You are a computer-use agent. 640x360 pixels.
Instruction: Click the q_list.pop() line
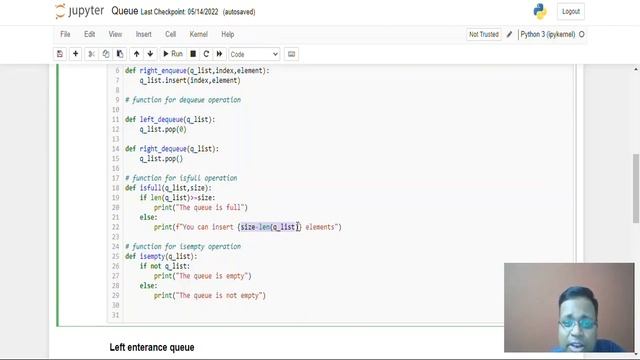[x=161, y=159]
